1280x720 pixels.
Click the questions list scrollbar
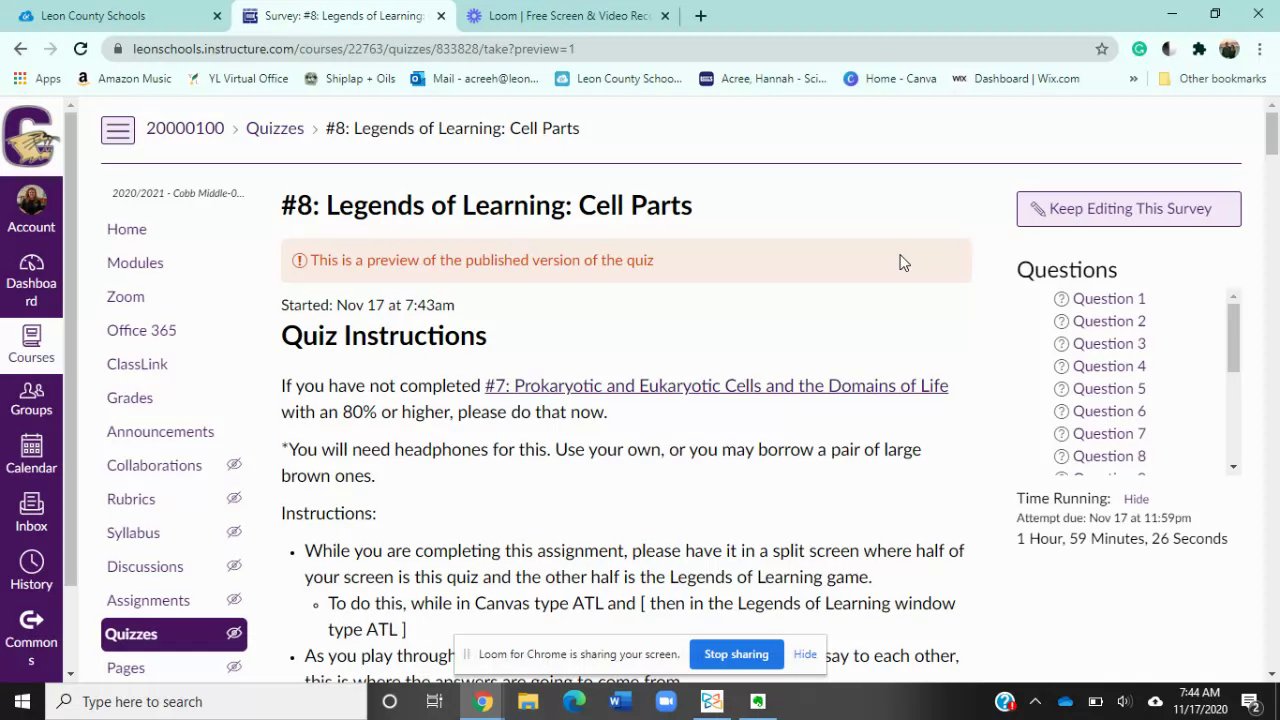tap(1233, 338)
